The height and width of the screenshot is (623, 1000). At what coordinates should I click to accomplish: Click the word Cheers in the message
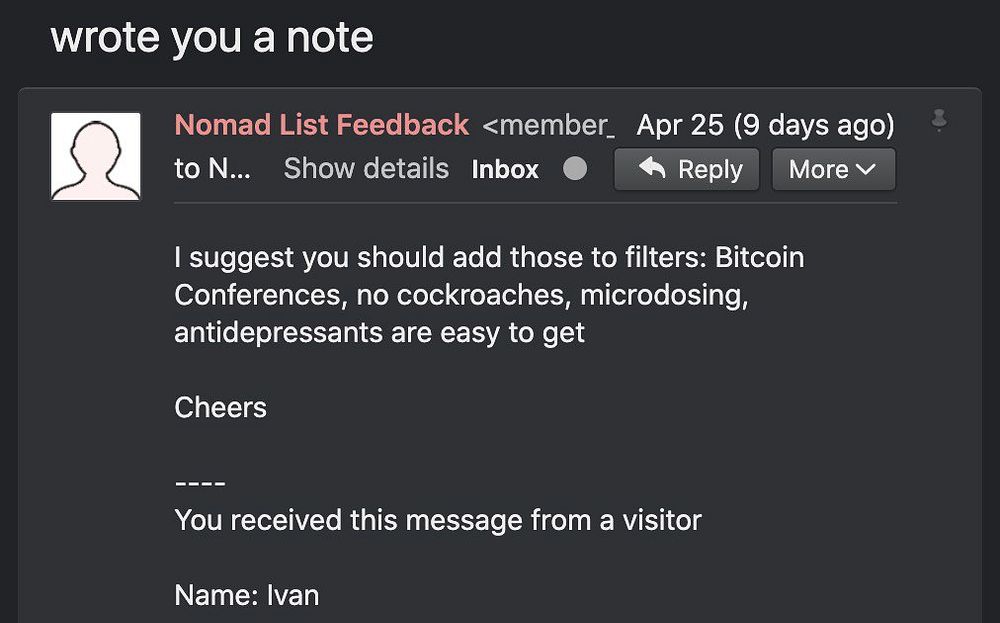[x=220, y=407]
